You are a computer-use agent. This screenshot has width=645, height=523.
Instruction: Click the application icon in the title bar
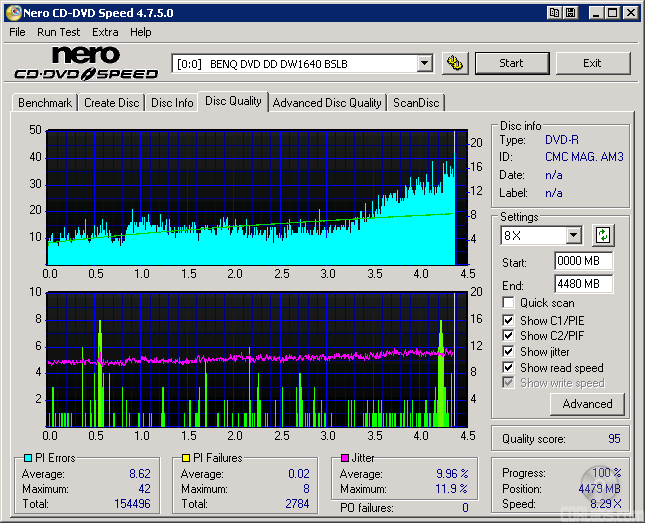click(x=12, y=13)
